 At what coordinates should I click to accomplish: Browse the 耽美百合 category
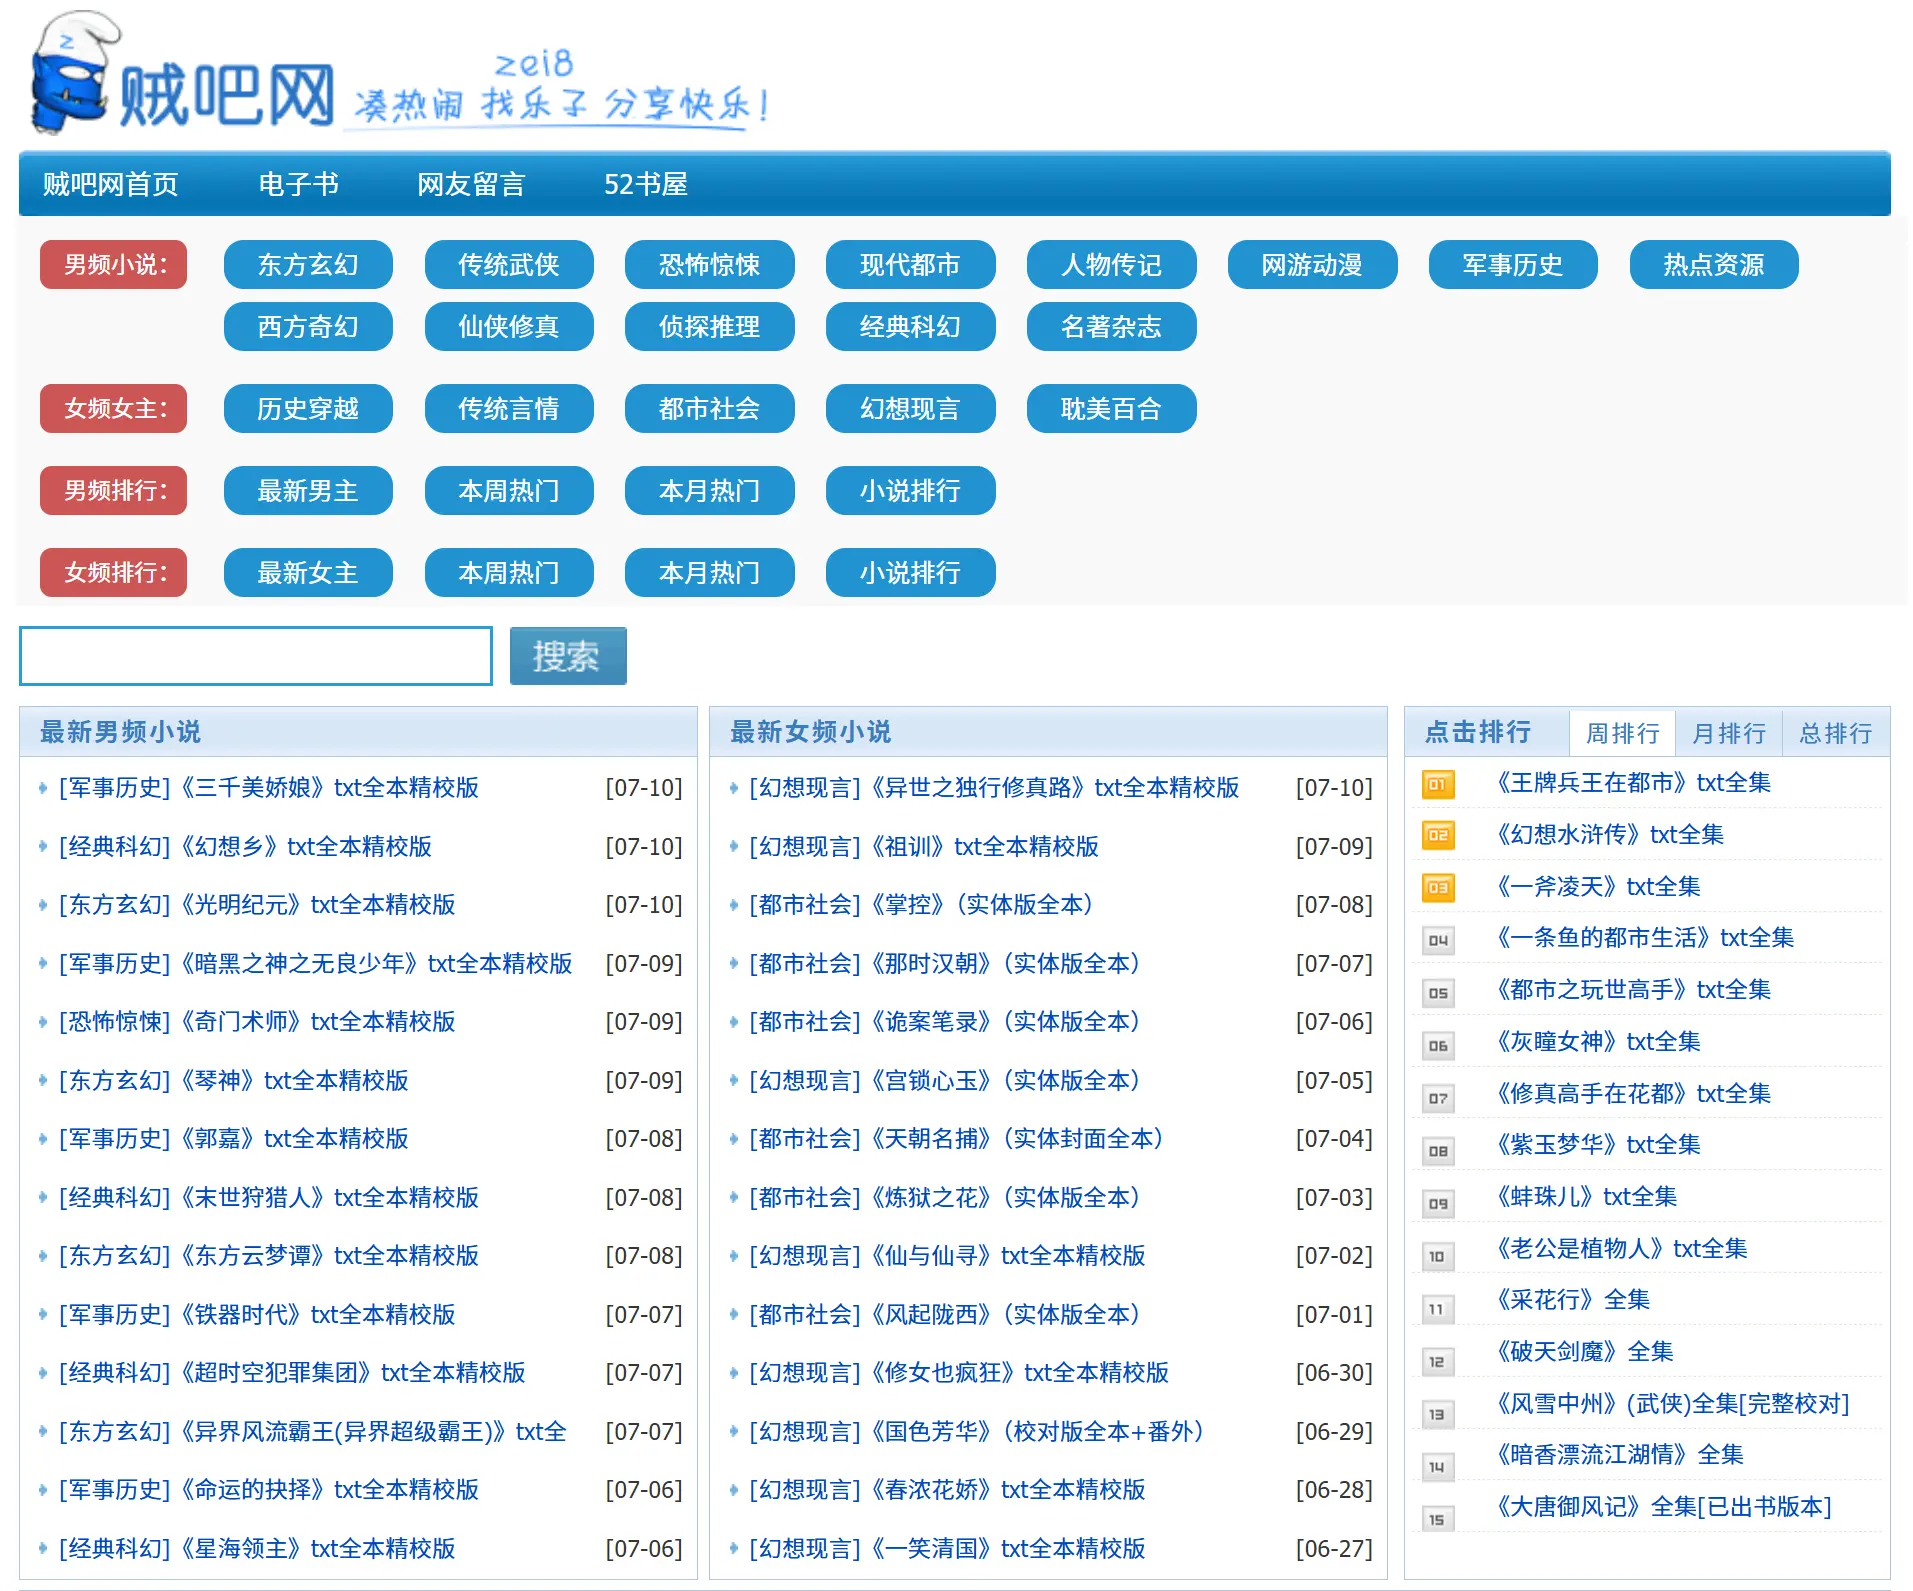pos(1110,408)
